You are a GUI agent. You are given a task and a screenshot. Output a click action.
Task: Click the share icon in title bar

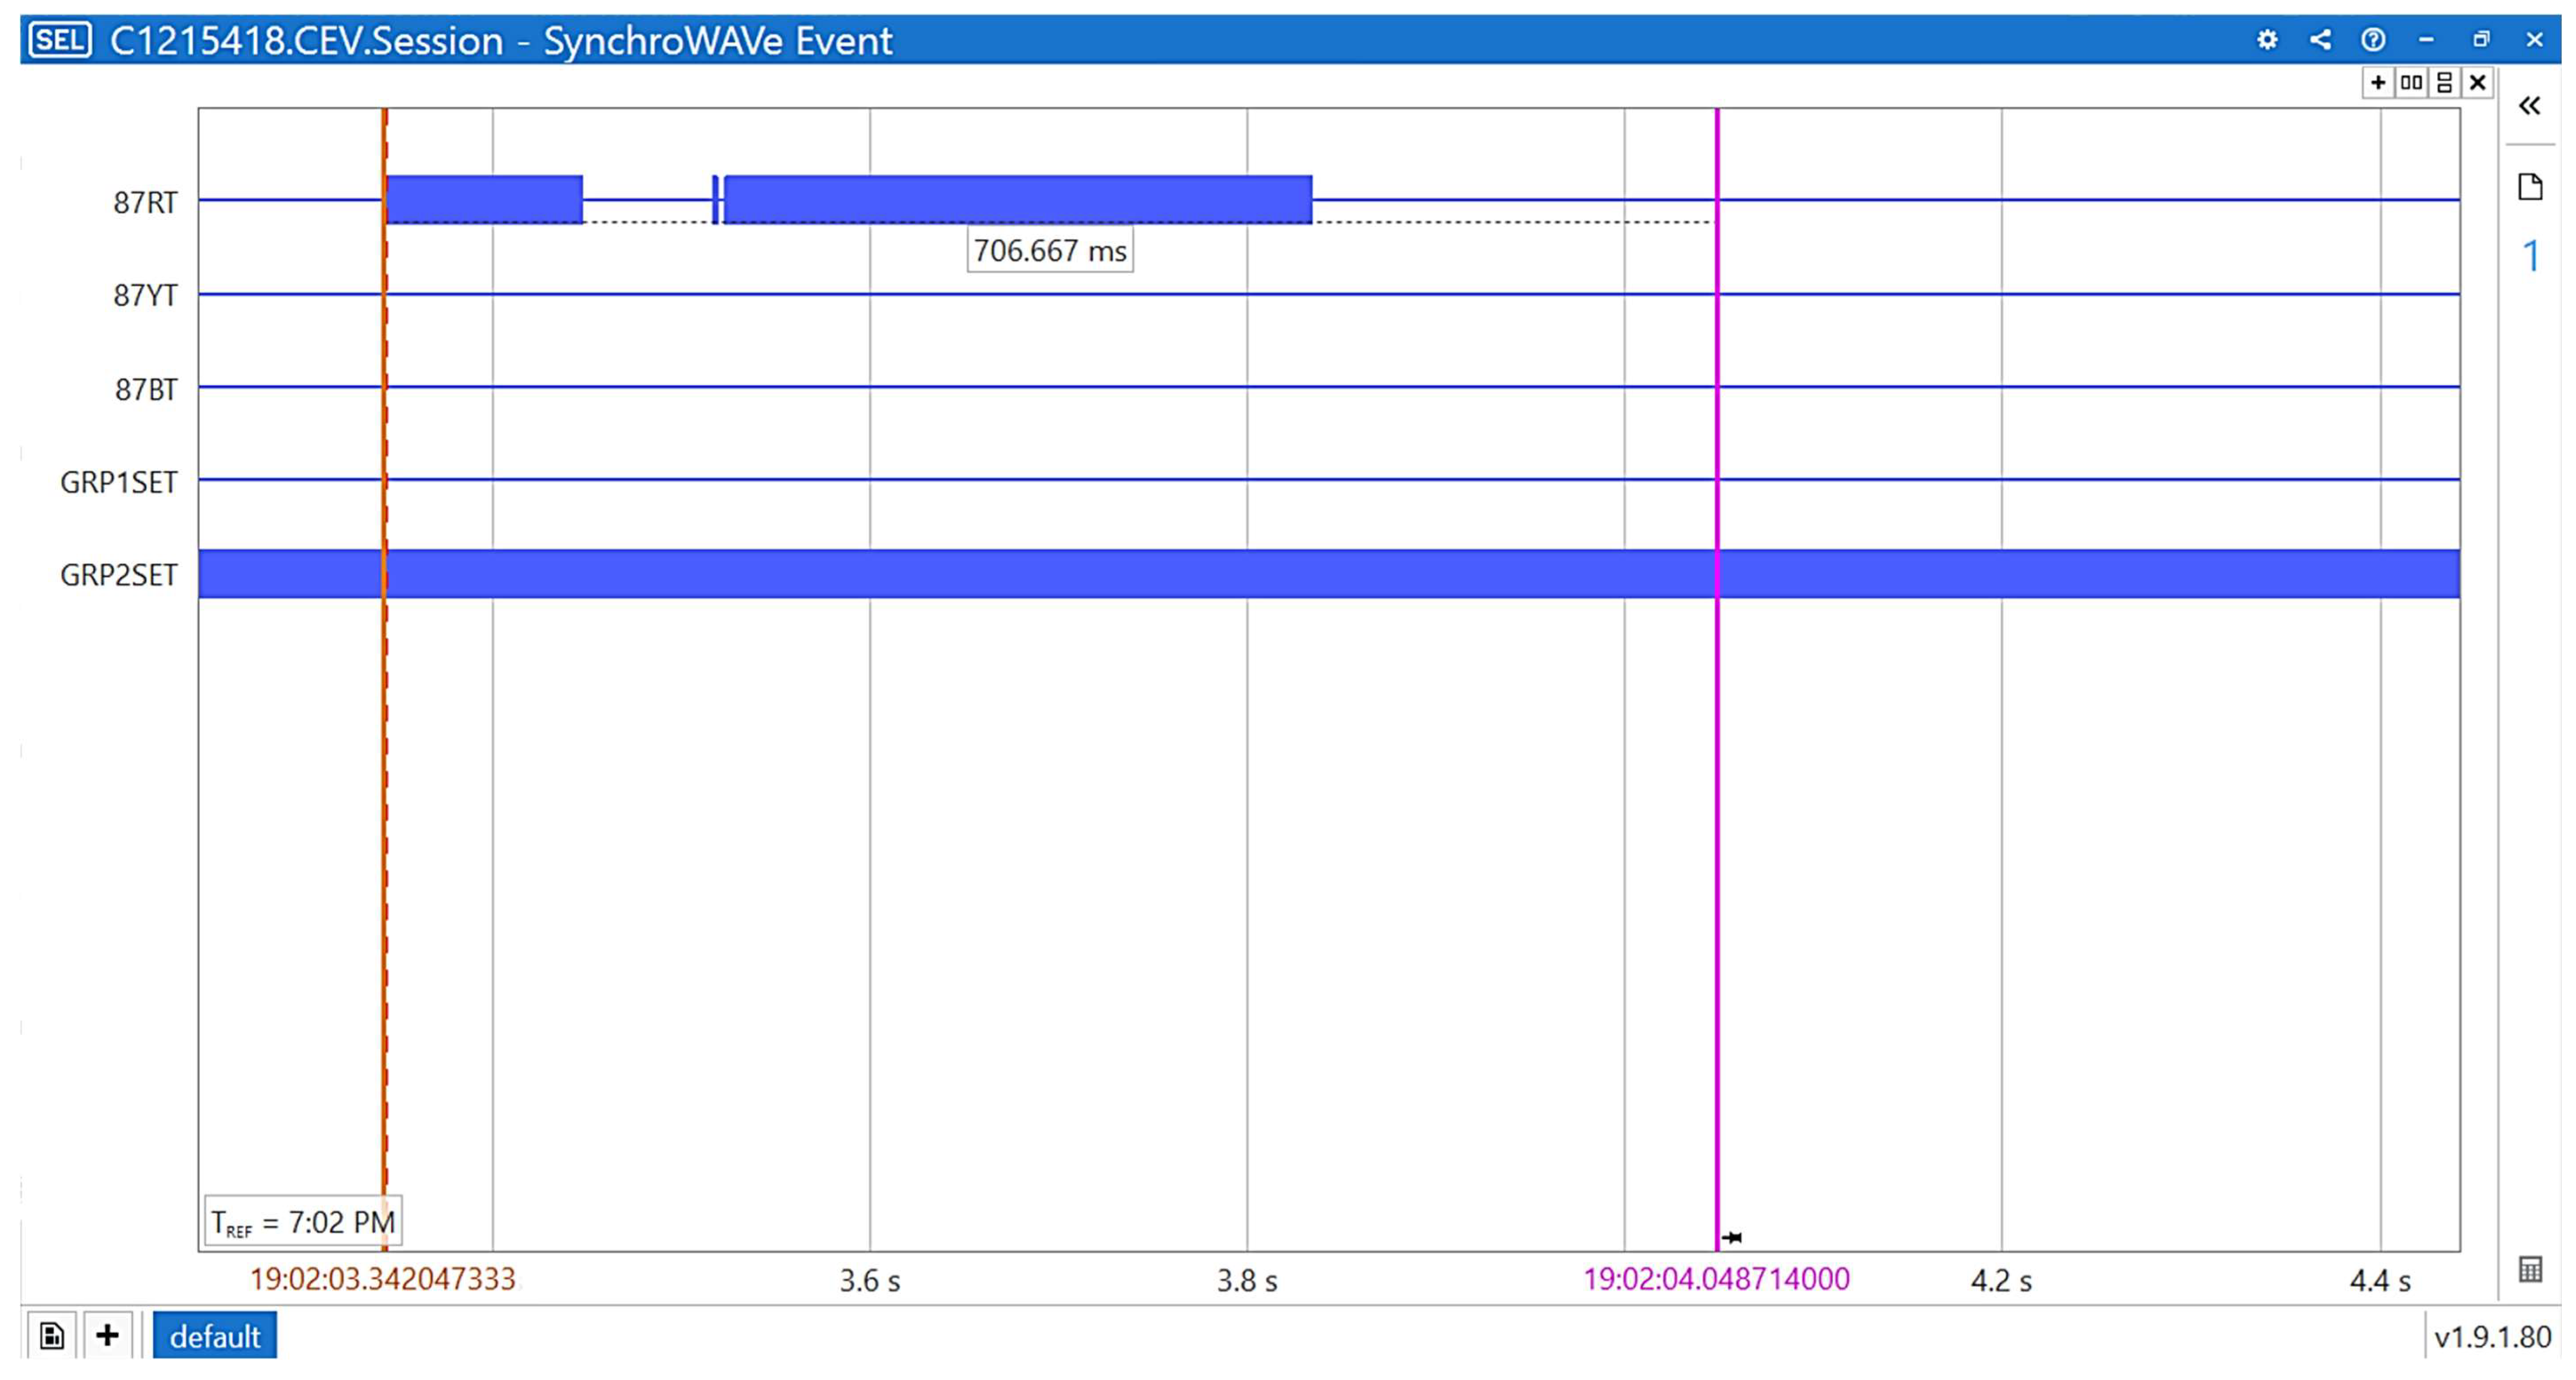(2320, 40)
